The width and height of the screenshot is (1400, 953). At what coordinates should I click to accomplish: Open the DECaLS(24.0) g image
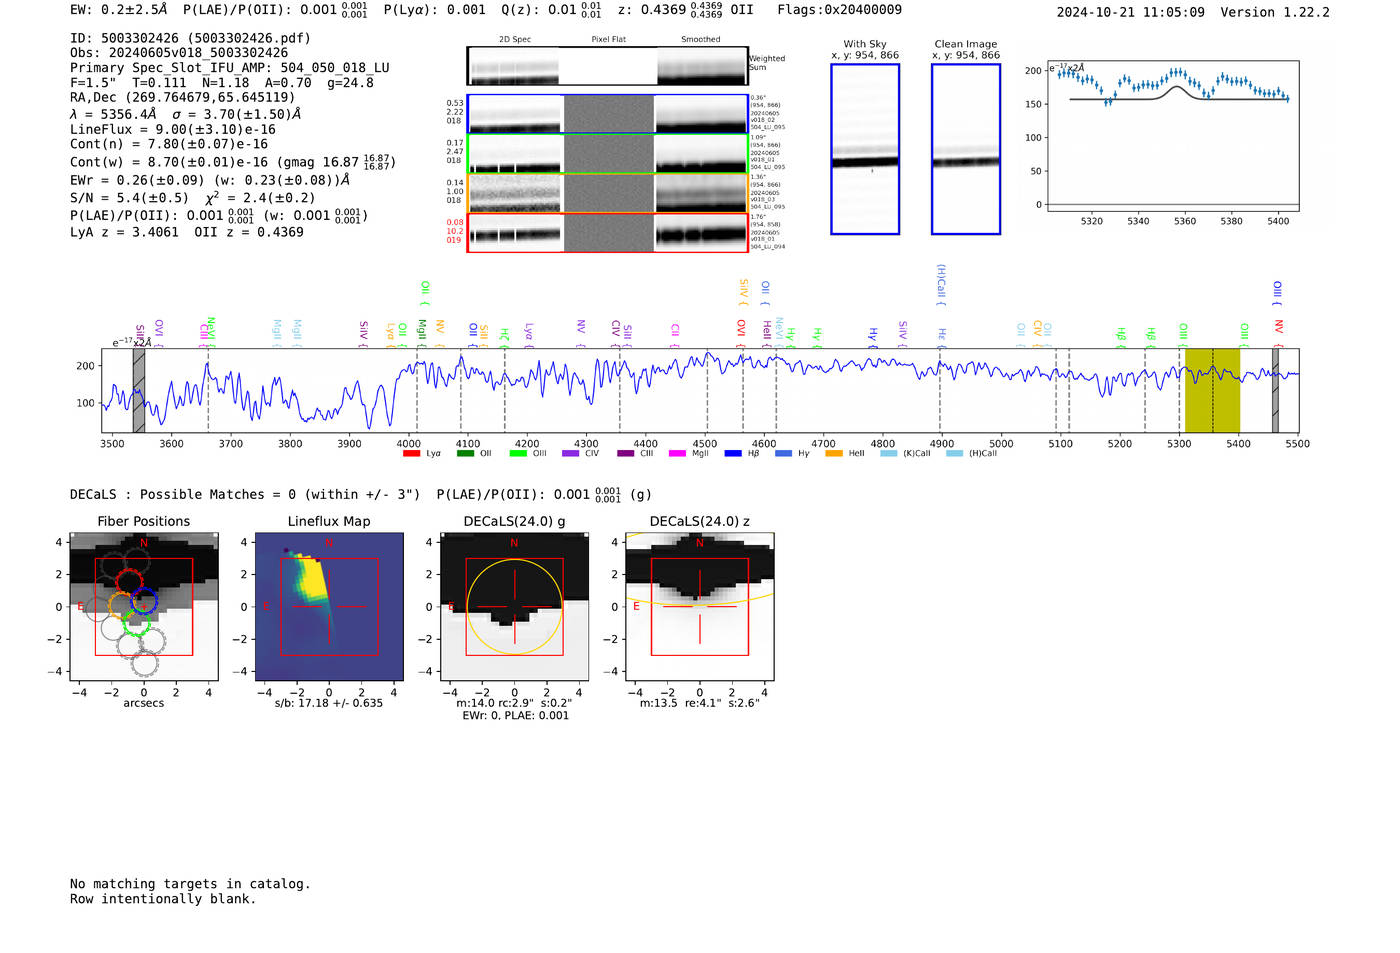tap(514, 607)
